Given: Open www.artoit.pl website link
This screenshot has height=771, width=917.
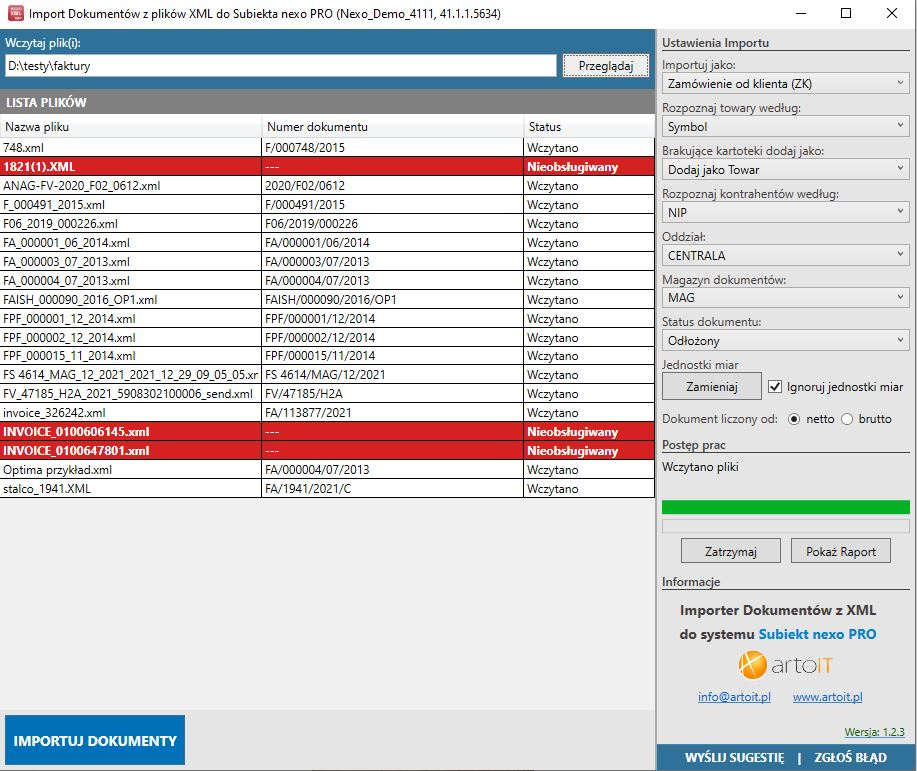Looking at the screenshot, I should (828, 697).
